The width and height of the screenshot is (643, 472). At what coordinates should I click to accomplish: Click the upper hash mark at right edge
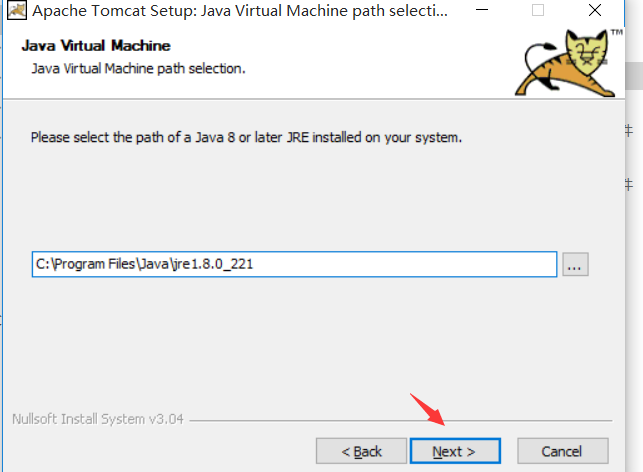tap(629, 131)
